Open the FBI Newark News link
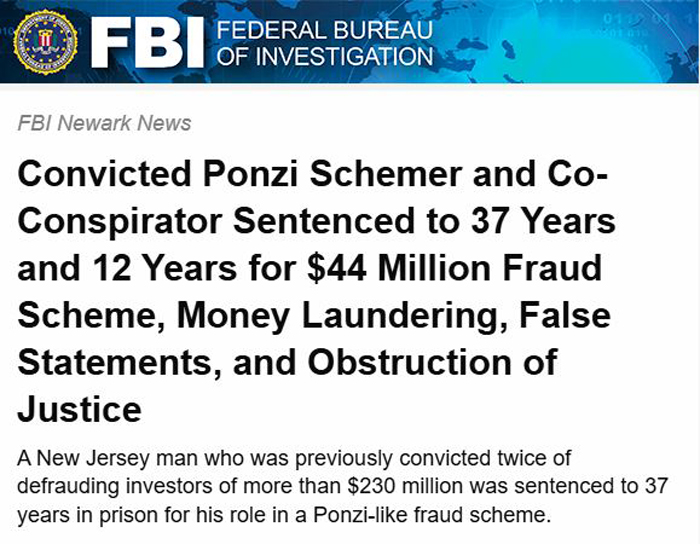 pyautogui.click(x=105, y=123)
